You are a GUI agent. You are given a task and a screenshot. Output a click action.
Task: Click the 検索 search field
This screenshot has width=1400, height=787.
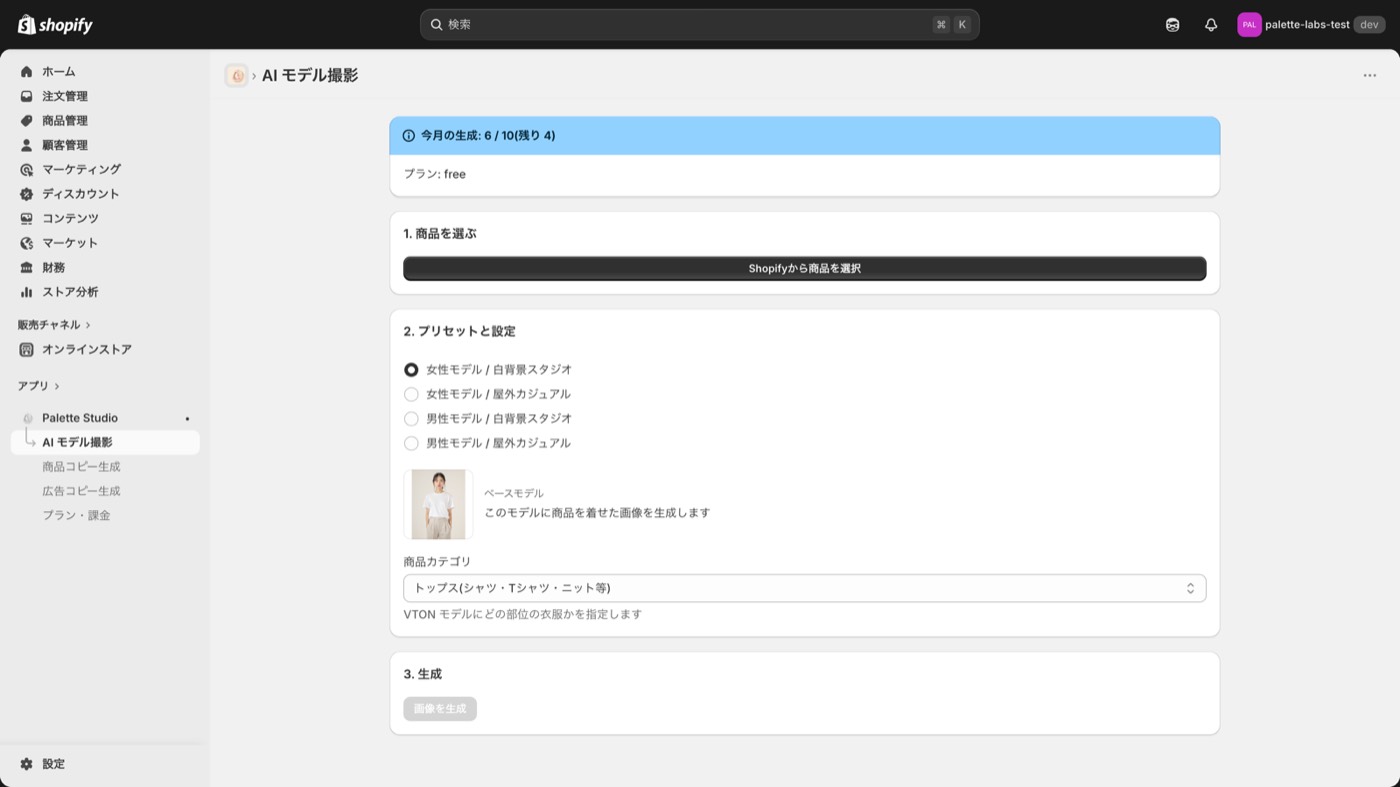point(699,25)
